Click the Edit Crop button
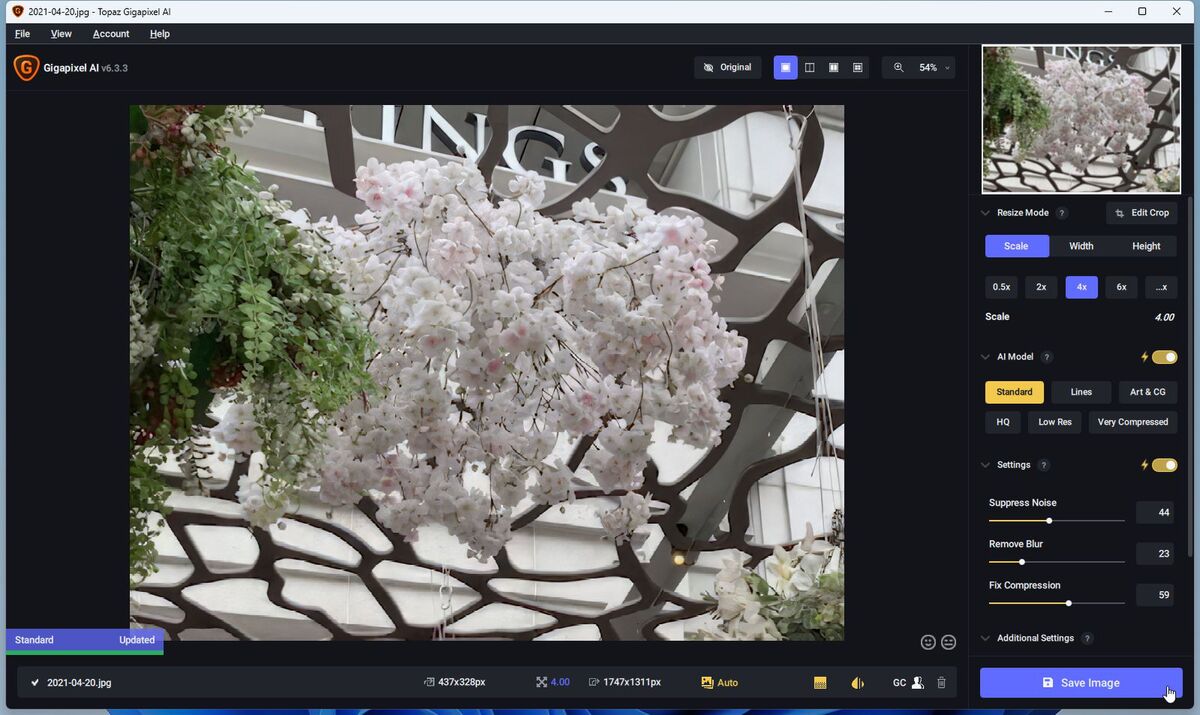Viewport: 1200px width, 715px height. coord(1142,213)
